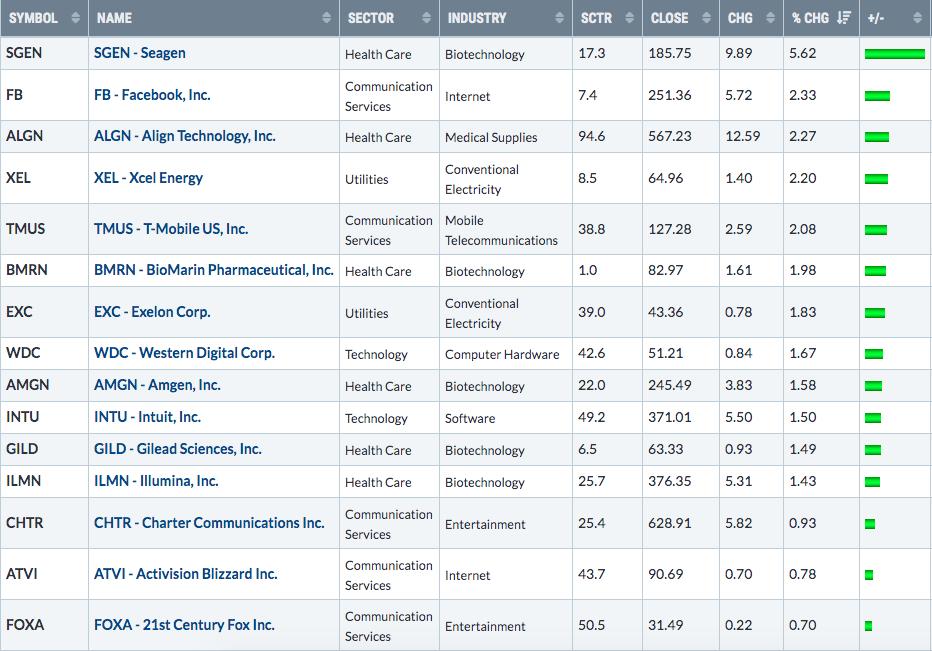Click the descending sort icon beside % CHG
Screen dimensions: 932x651
(x=844, y=18)
